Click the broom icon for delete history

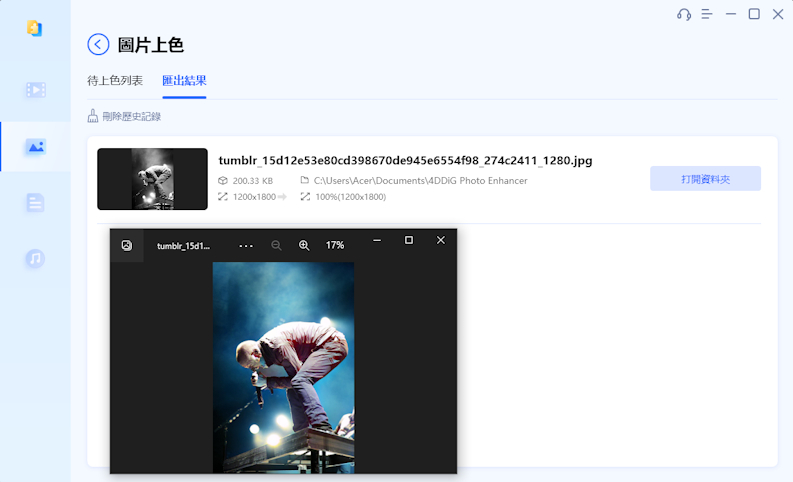point(93,116)
